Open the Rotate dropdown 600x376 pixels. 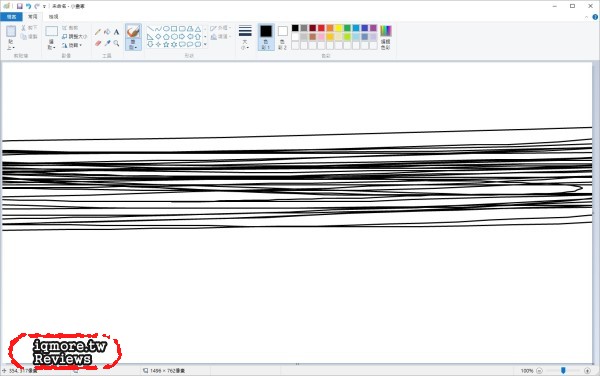[72, 45]
